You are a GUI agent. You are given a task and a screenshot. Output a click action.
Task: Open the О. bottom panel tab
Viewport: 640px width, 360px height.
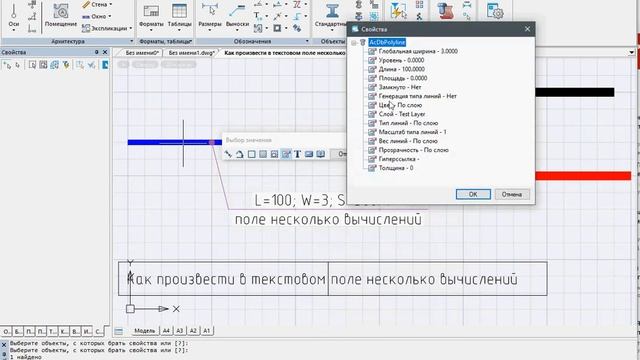[x=6, y=331]
